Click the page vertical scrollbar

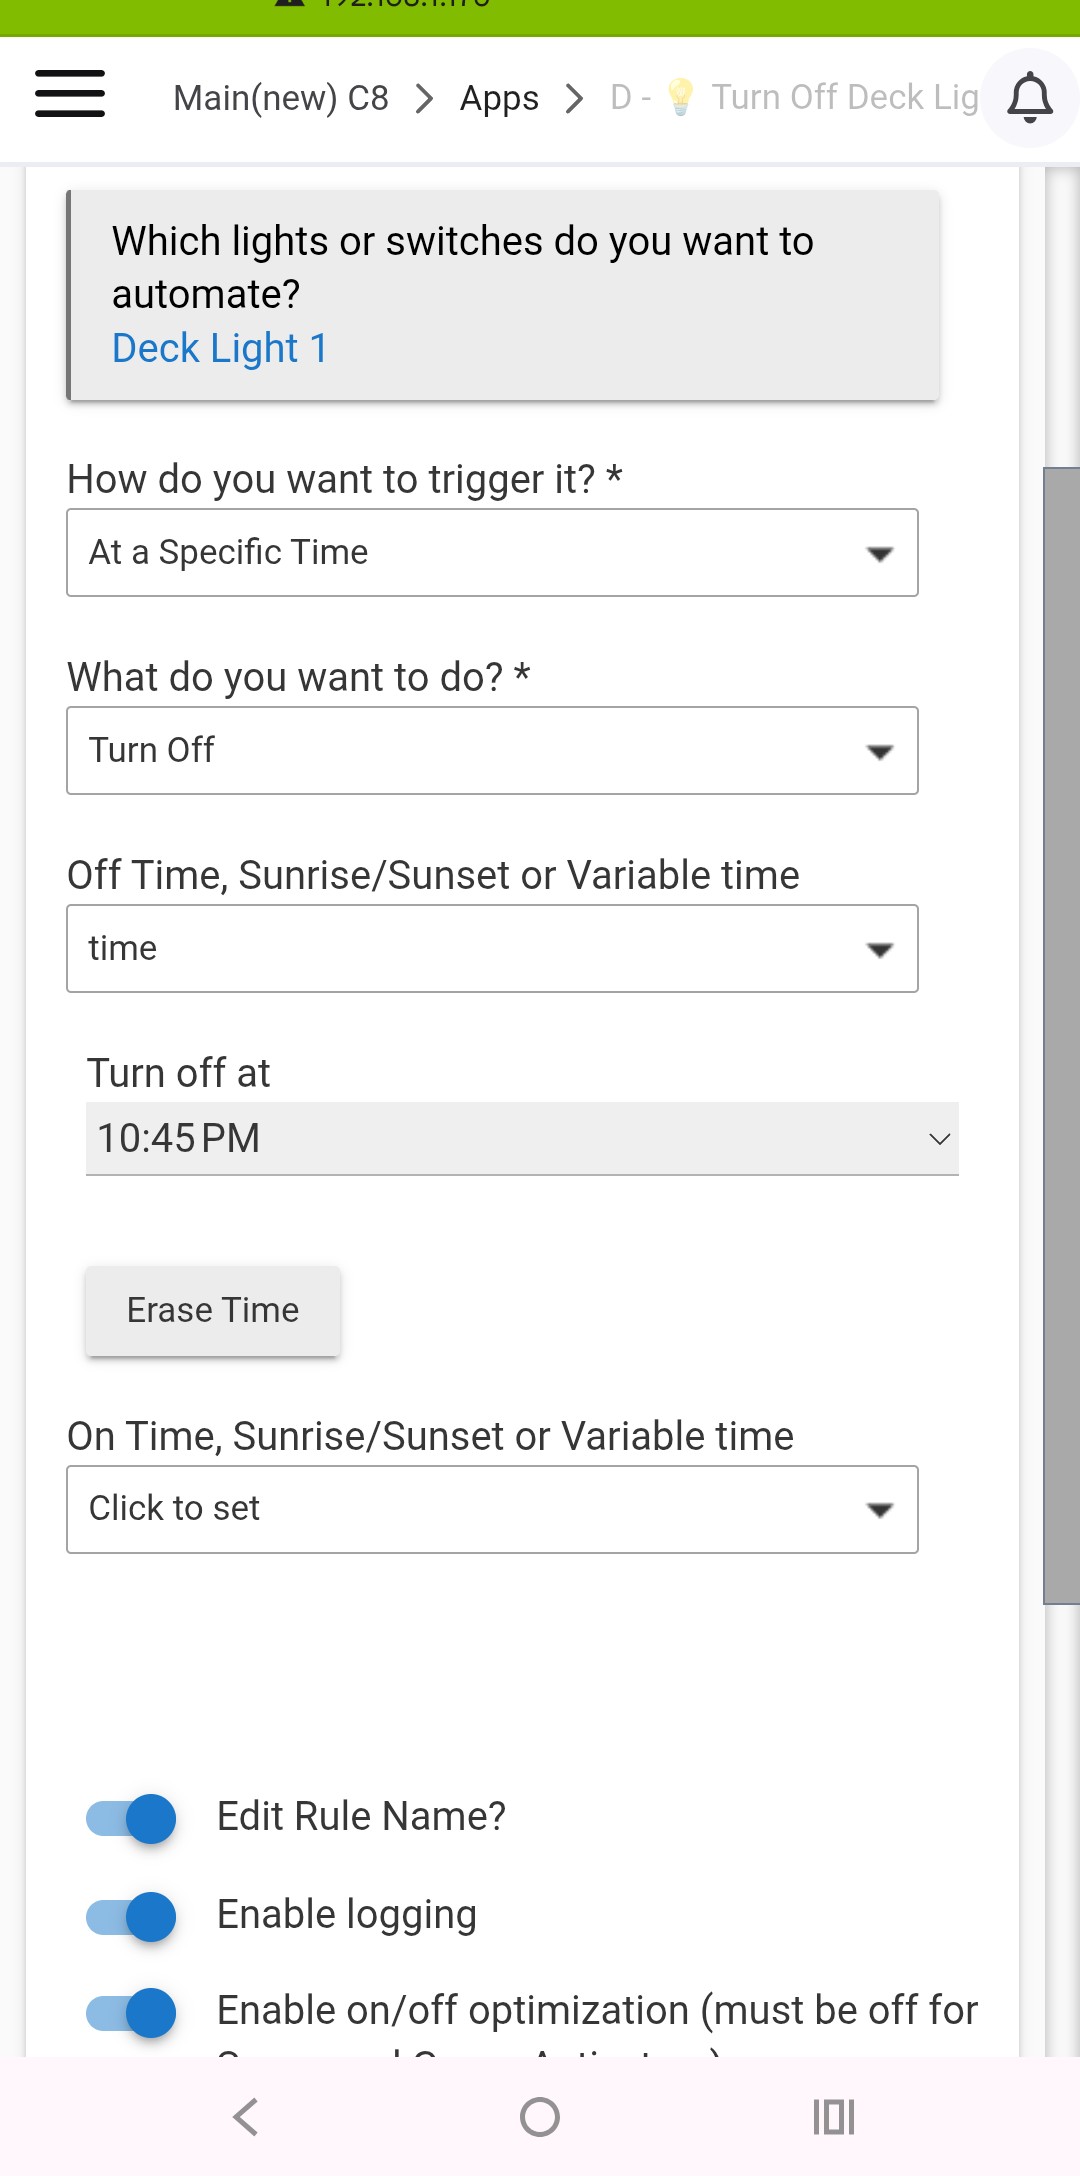1061,1034
